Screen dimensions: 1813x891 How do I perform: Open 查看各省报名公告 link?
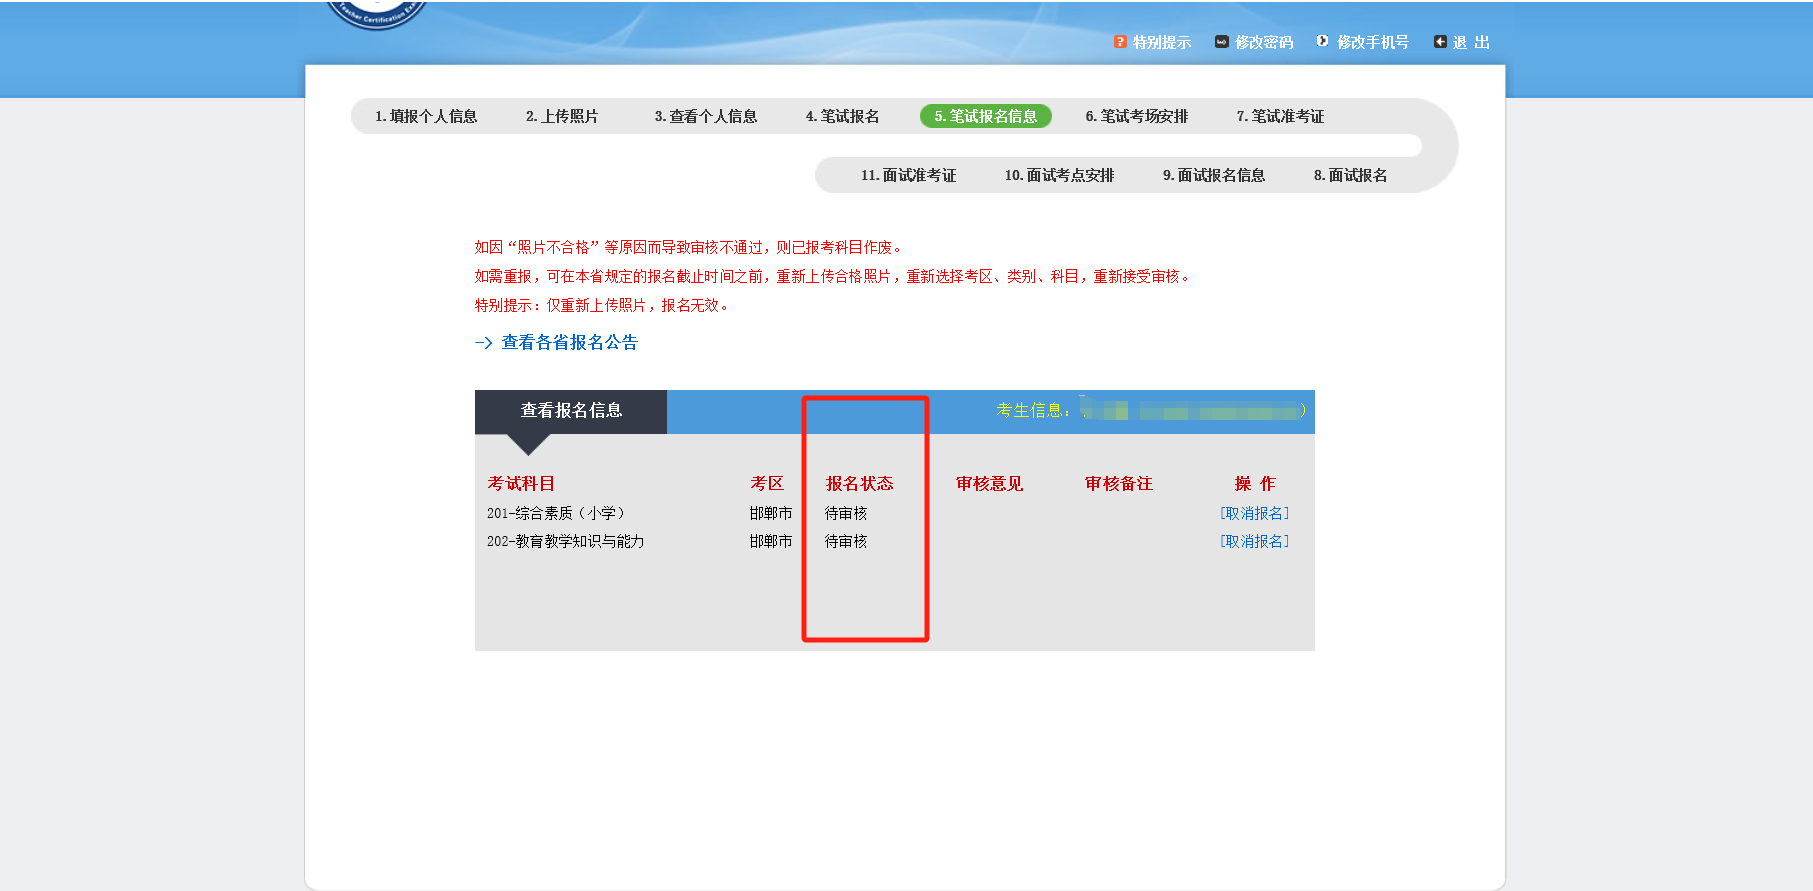click(569, 342)
